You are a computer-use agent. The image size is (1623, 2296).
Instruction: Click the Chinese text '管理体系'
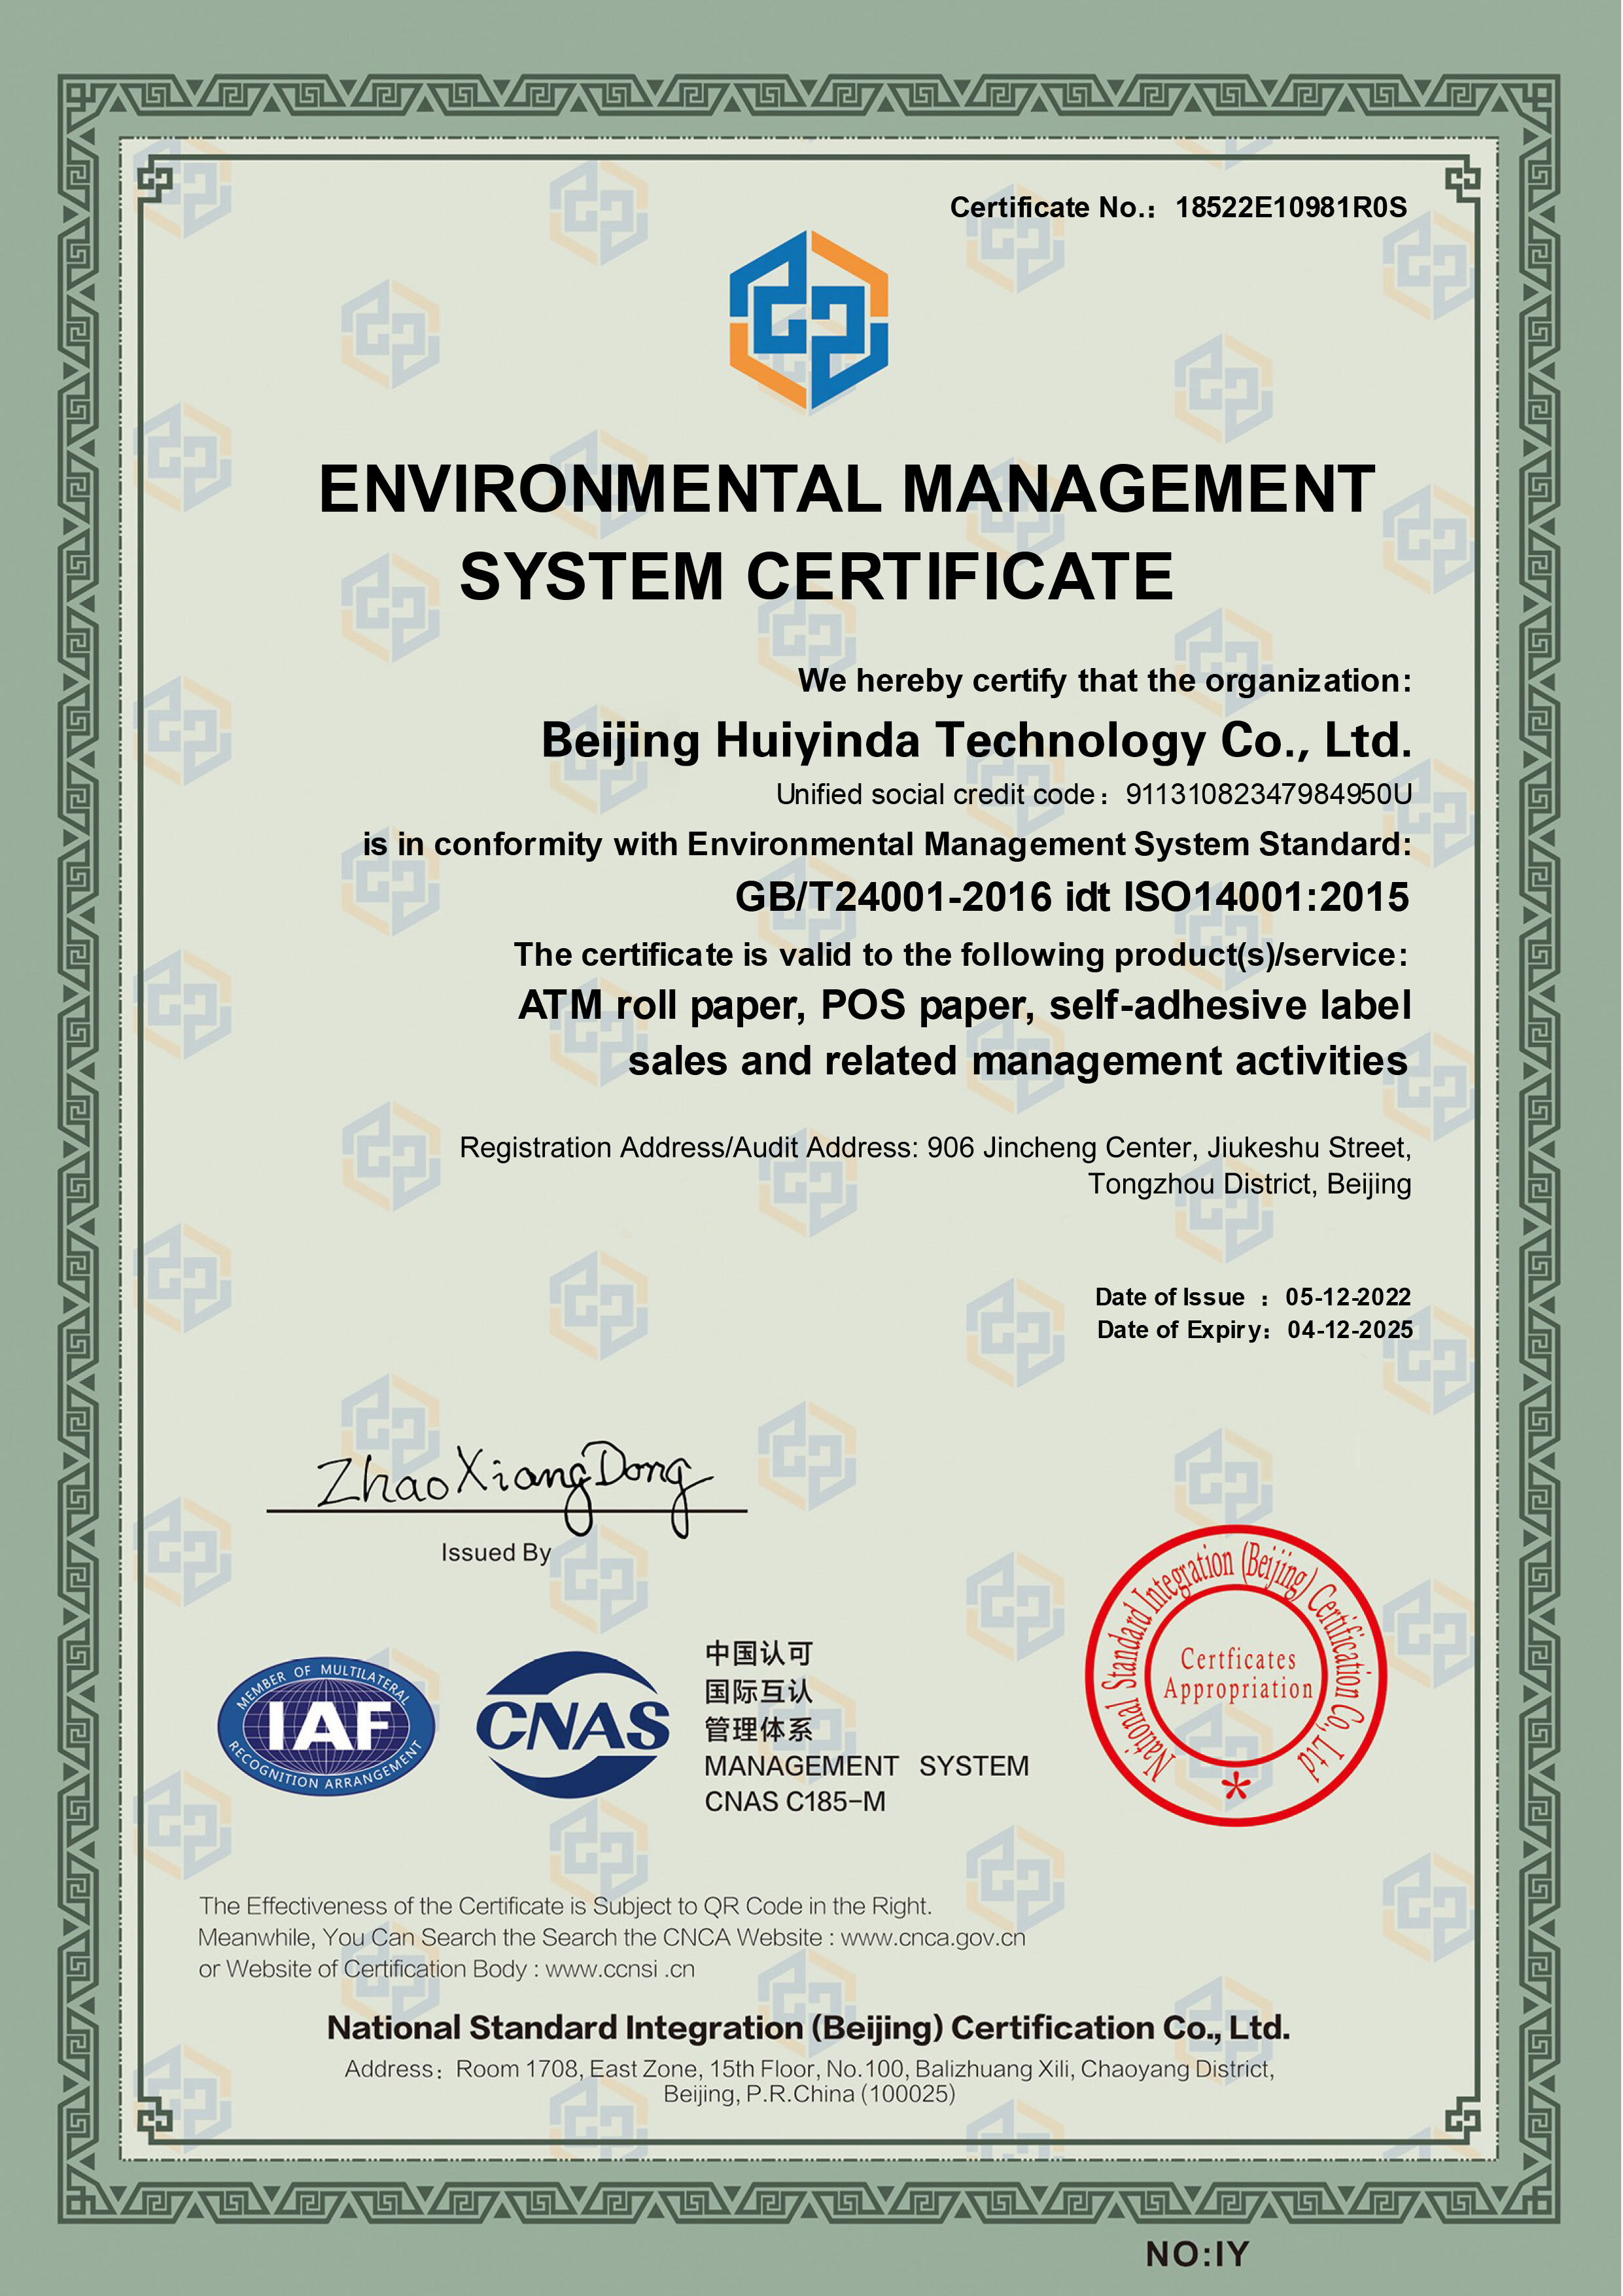(759, 1730)
